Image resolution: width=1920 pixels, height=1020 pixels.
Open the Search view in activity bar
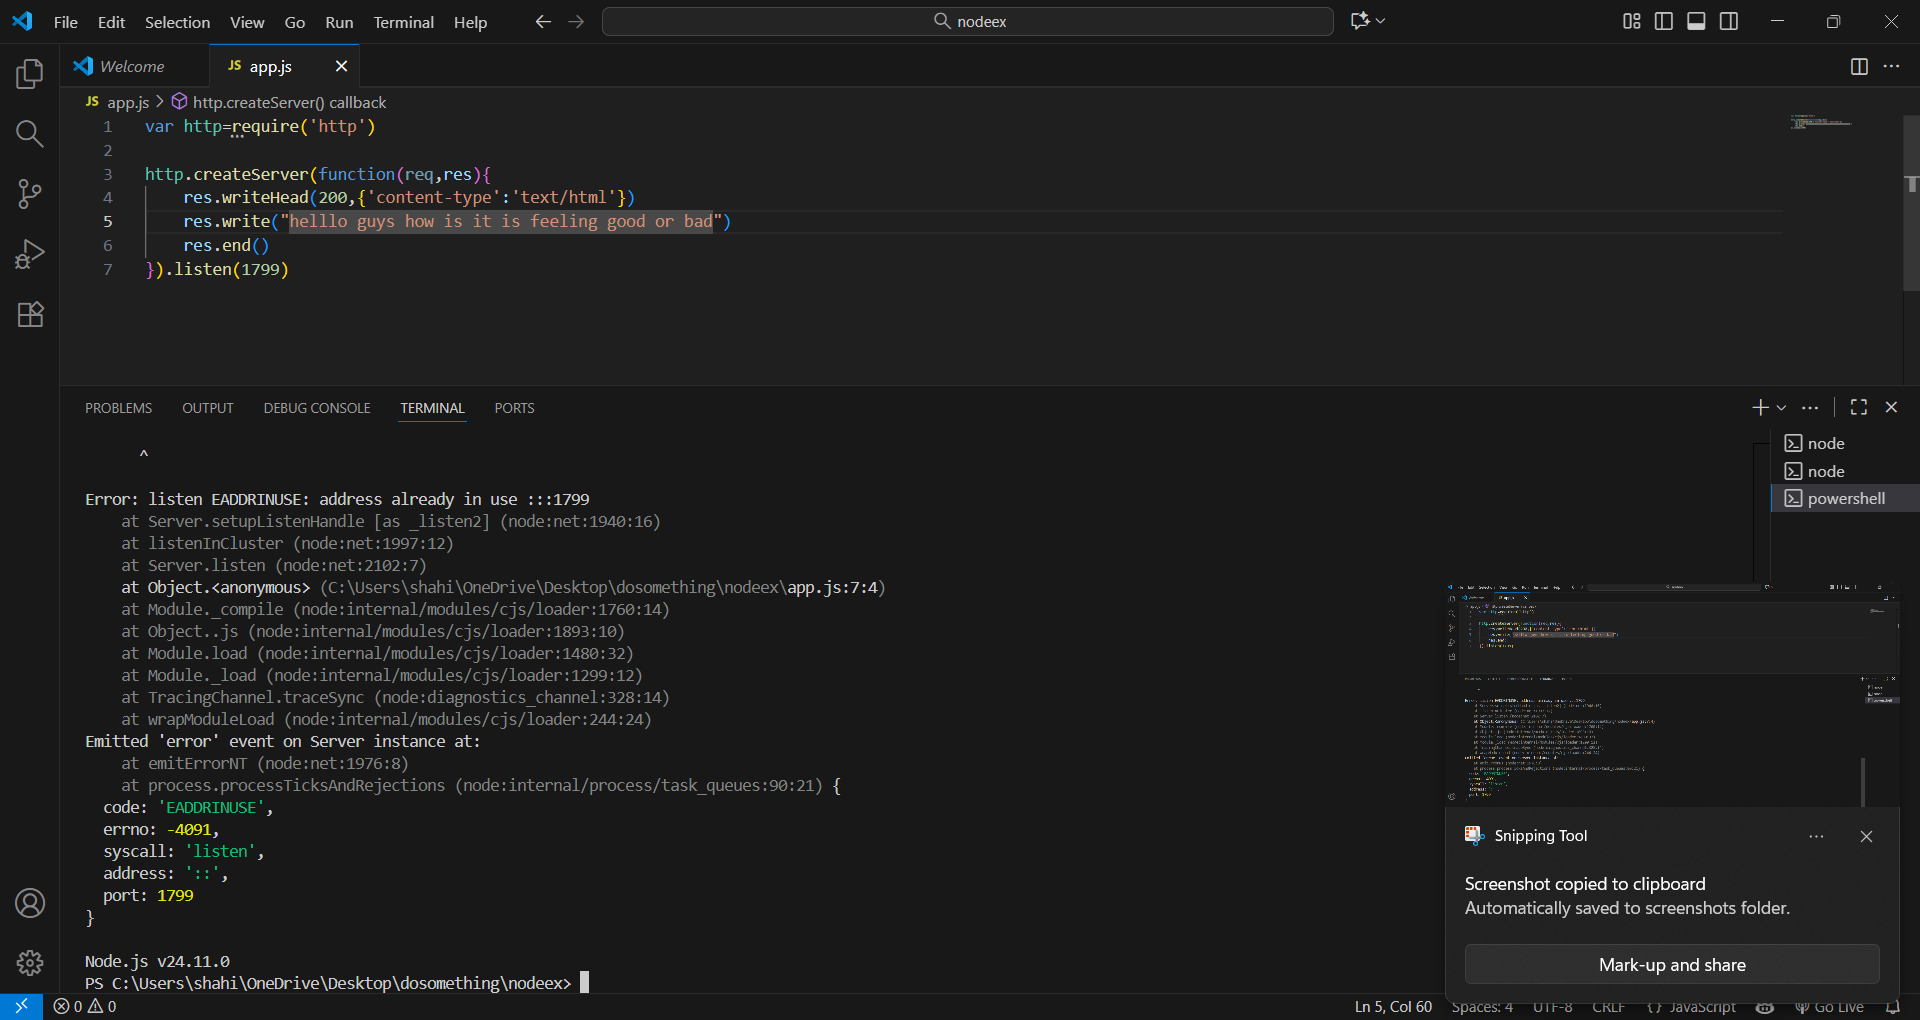[30, 134]
